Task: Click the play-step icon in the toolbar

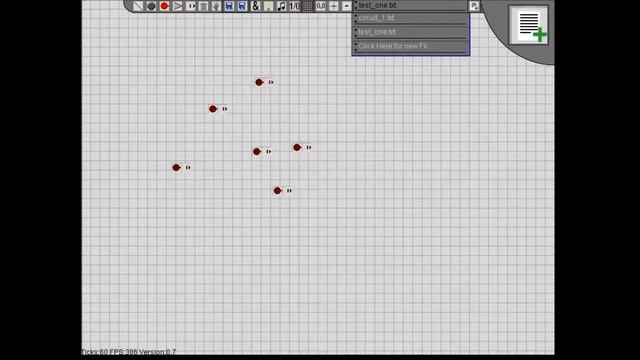Action: [191, 6]
